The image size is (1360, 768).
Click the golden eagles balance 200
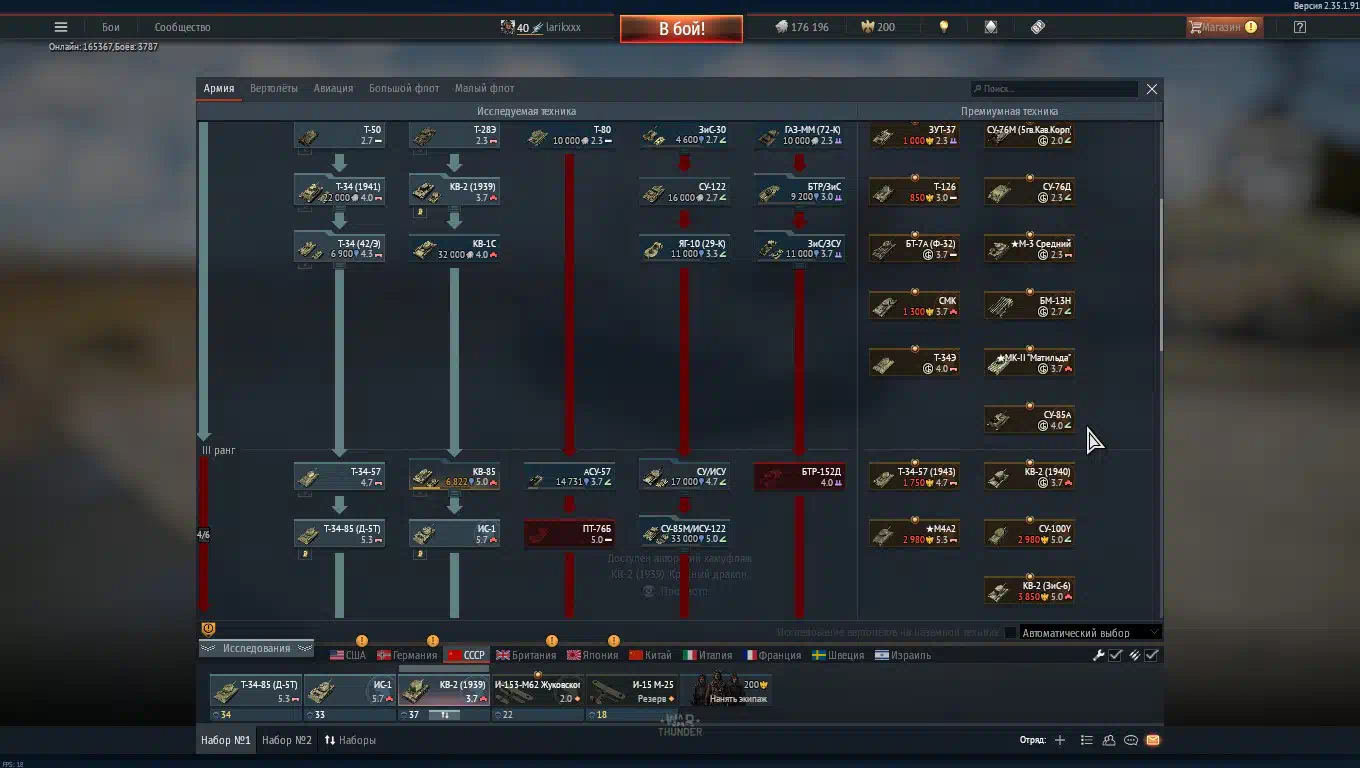coord(877,27)
